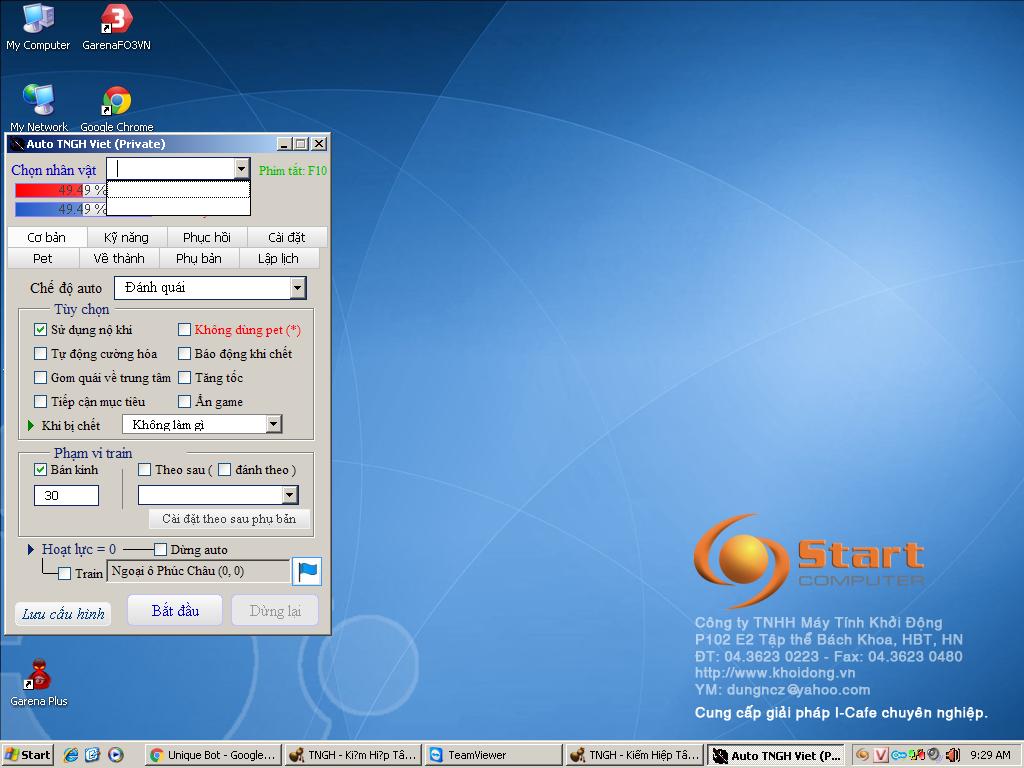Image resolution: width=1024 pixels, height=768 pixels.
Task: Click the Bán kính radius input field
Action: pos(66,496)
